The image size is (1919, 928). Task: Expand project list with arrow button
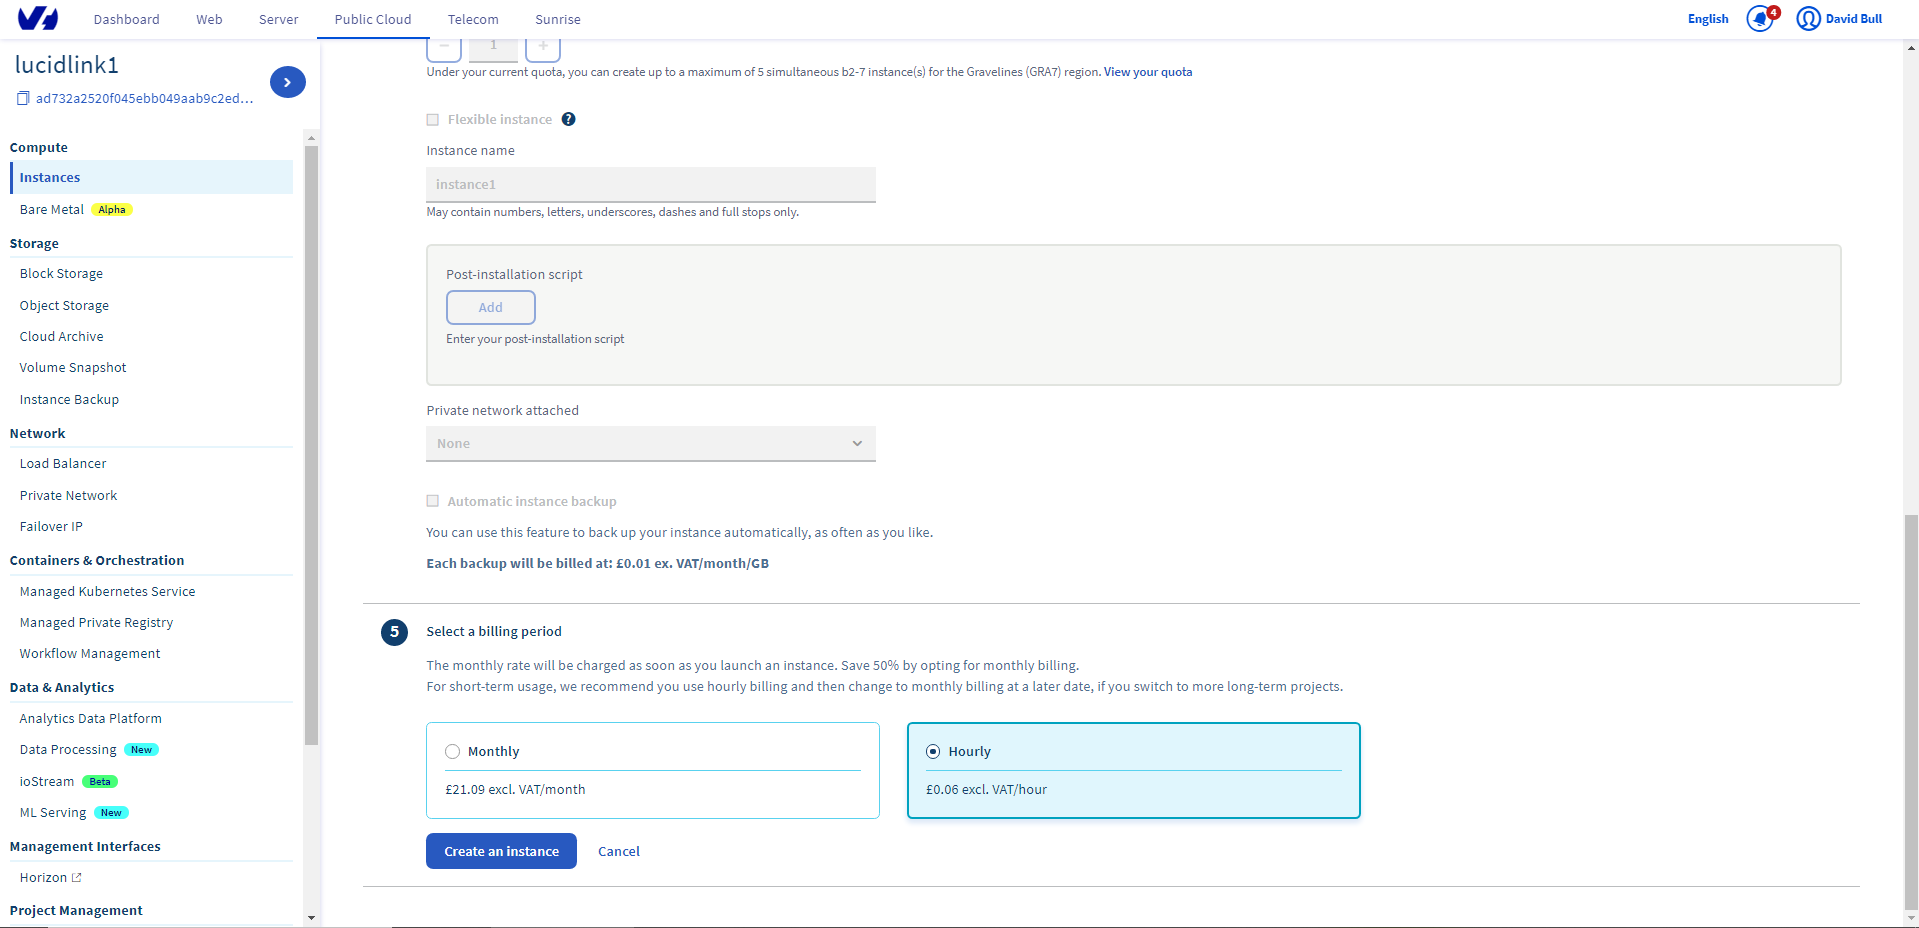(288, 82)
